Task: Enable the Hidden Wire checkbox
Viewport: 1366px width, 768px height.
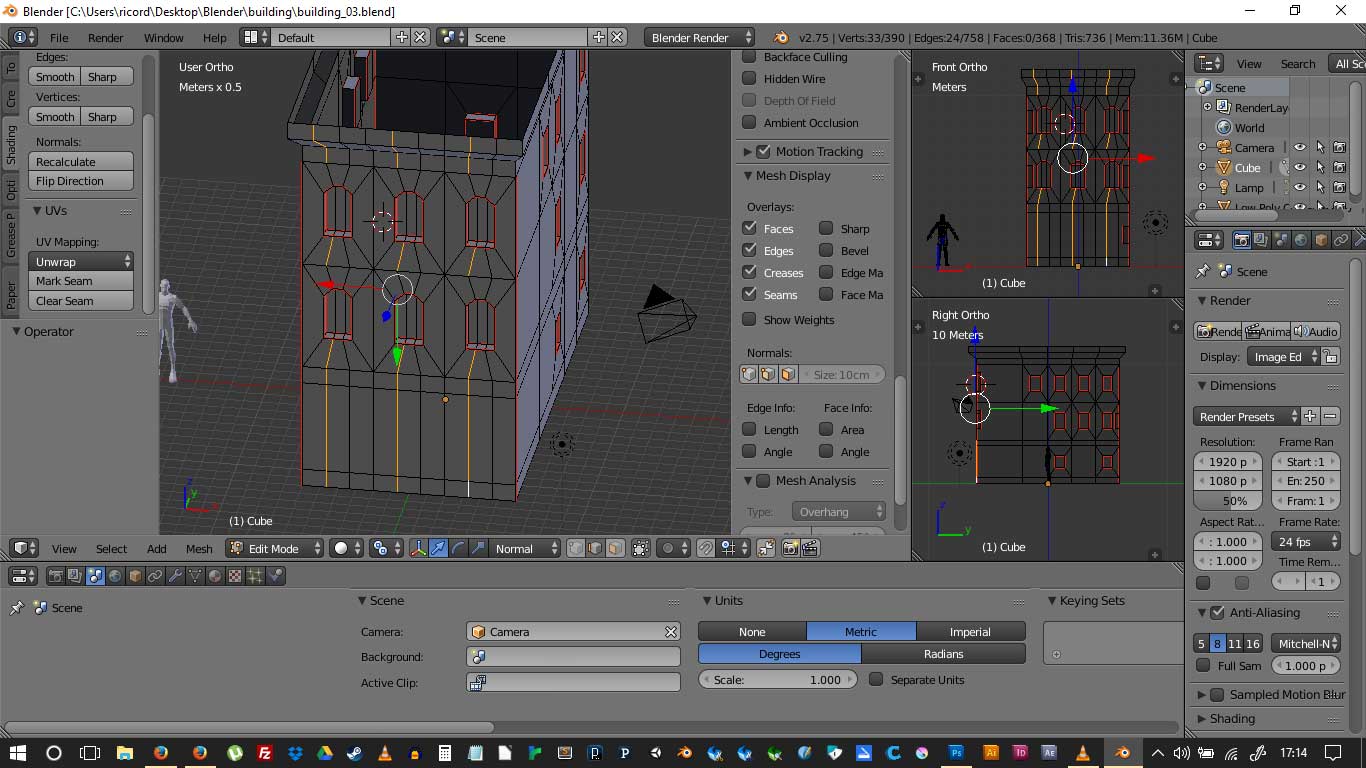Action: pos(749,79)
